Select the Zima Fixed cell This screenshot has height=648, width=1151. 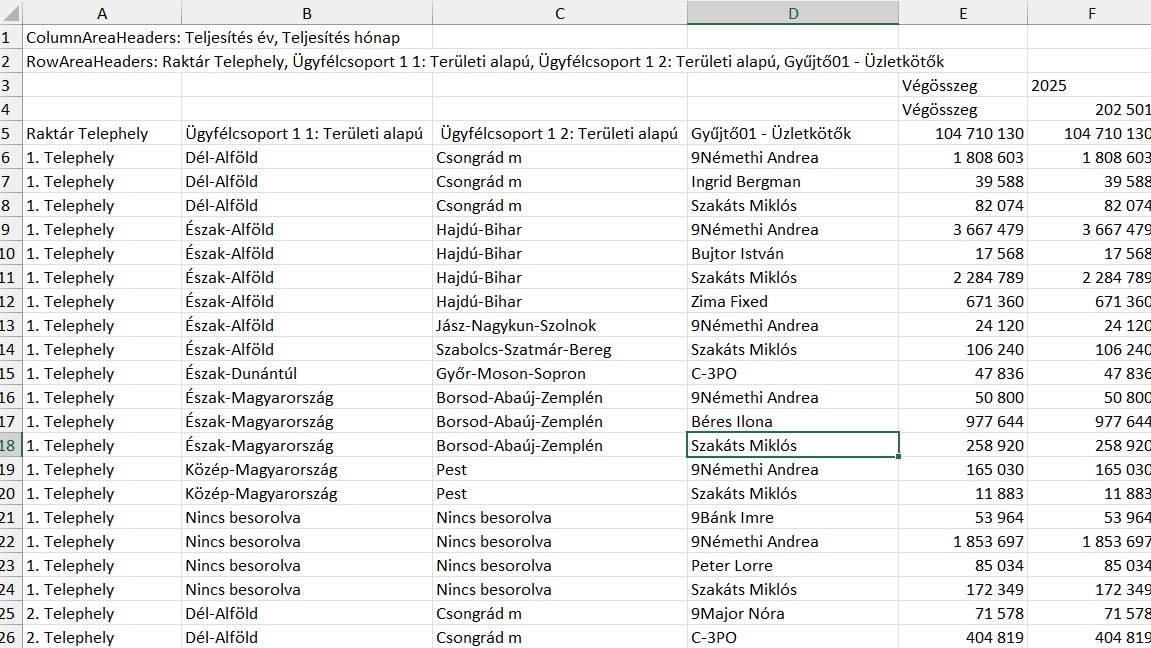tap(729, 302)
